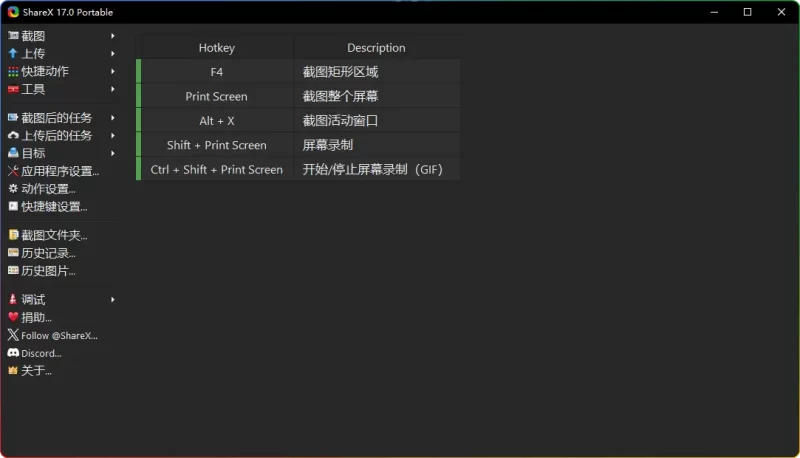Select the F4 hotkey cell
Viewport: 800px width, 458px height.
coord(216,72)
